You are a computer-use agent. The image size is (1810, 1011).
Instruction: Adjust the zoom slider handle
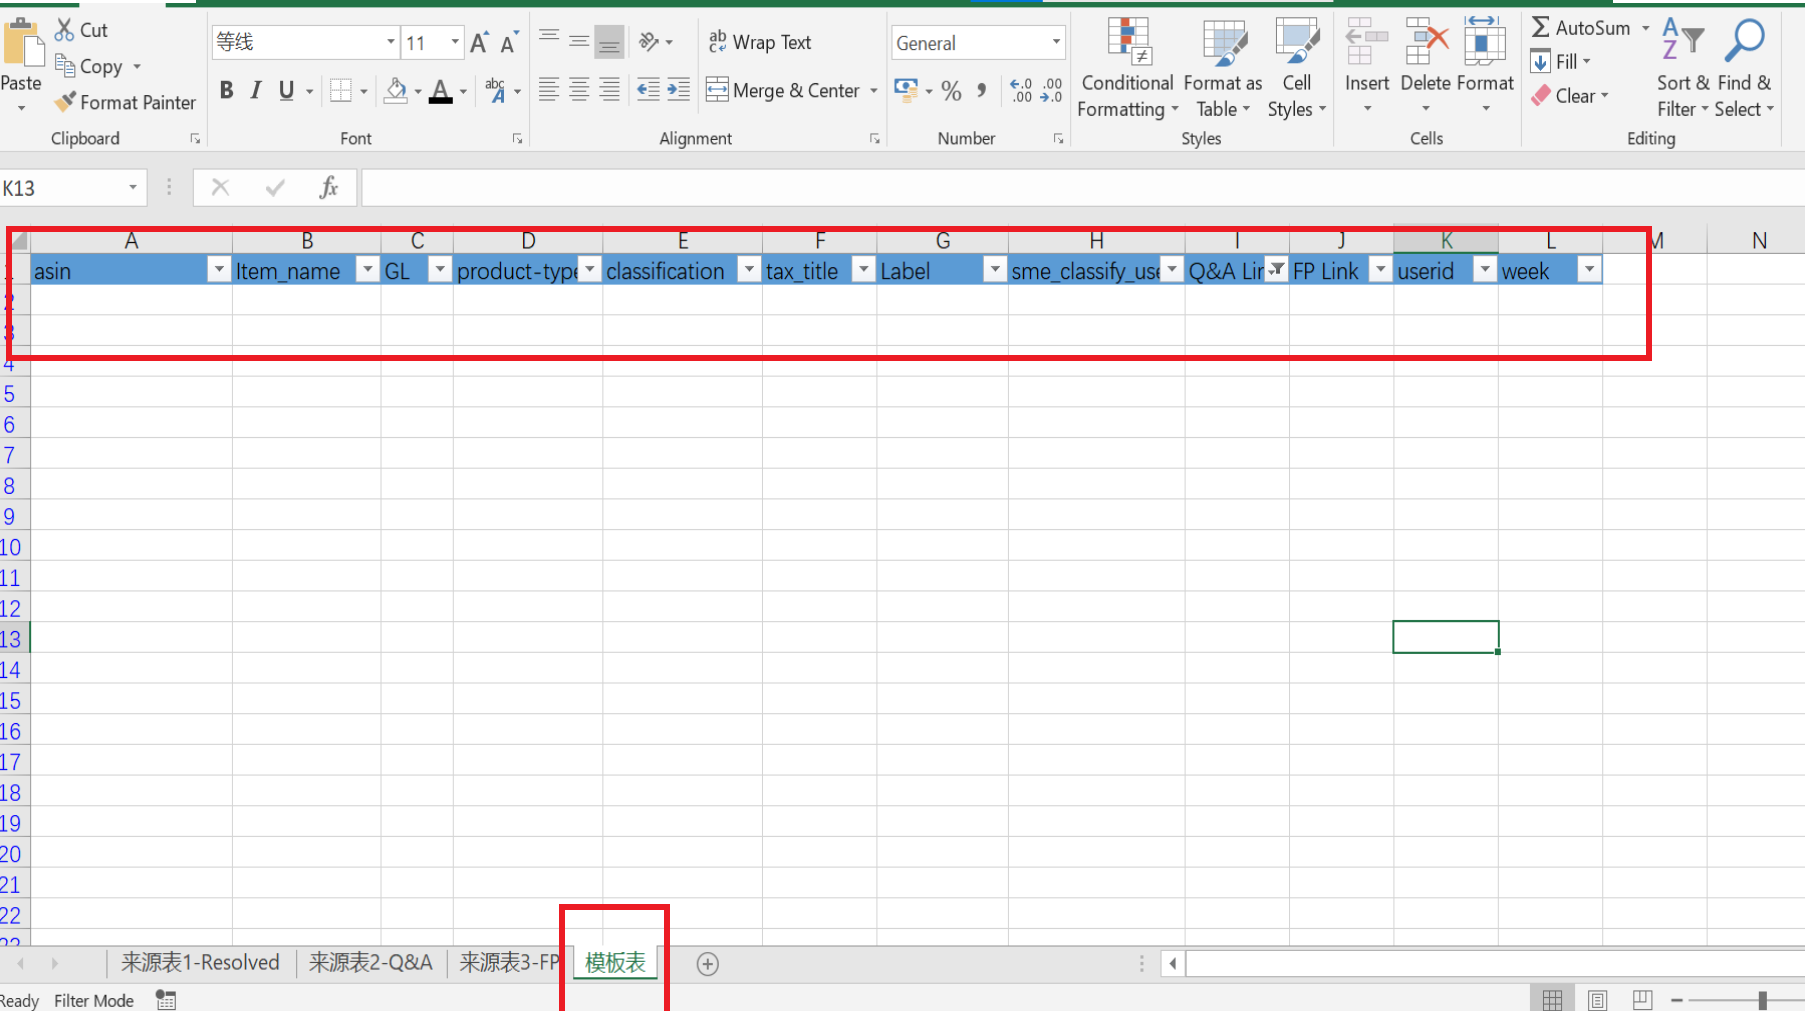[x=1763, y=1000]
